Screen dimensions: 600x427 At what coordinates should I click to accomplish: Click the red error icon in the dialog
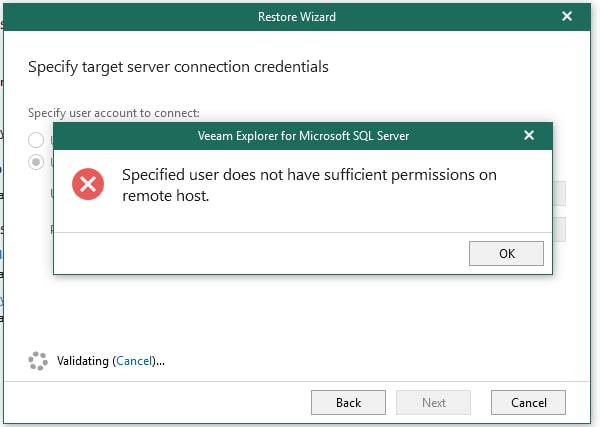coord(88,184)
